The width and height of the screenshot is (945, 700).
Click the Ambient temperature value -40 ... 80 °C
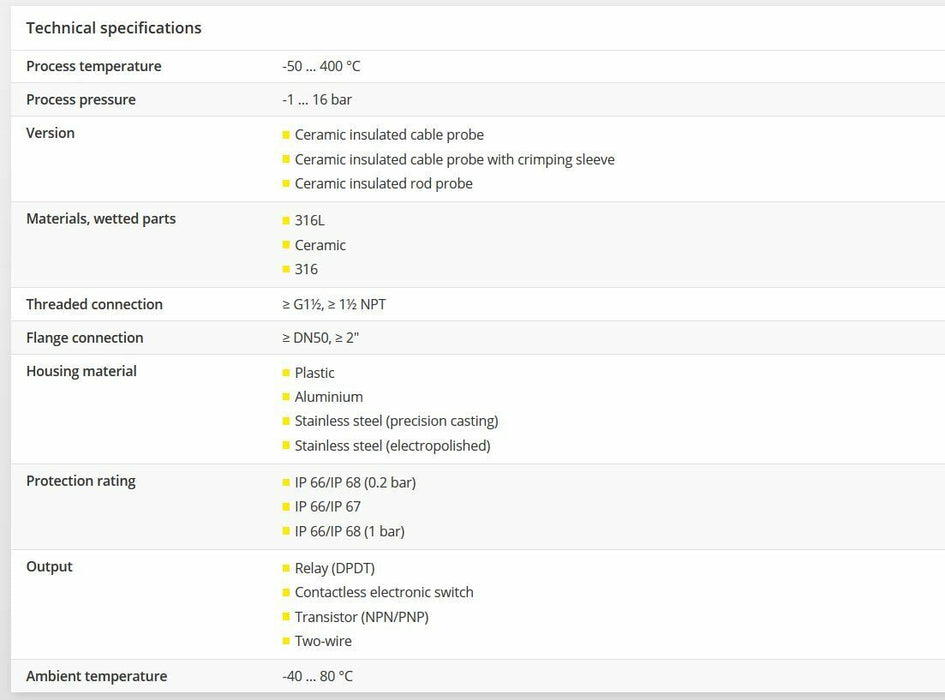(x=318, y=676)
